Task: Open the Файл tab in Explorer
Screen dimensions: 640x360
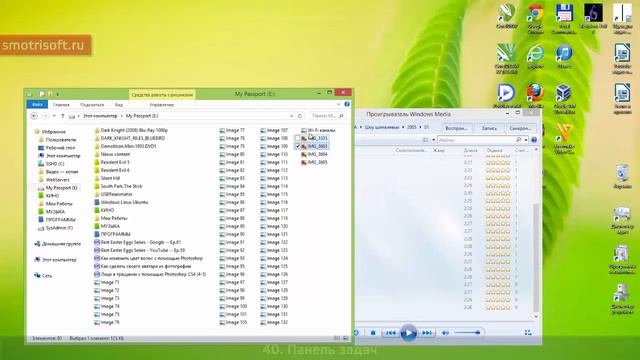Action: tap(37, 104)
